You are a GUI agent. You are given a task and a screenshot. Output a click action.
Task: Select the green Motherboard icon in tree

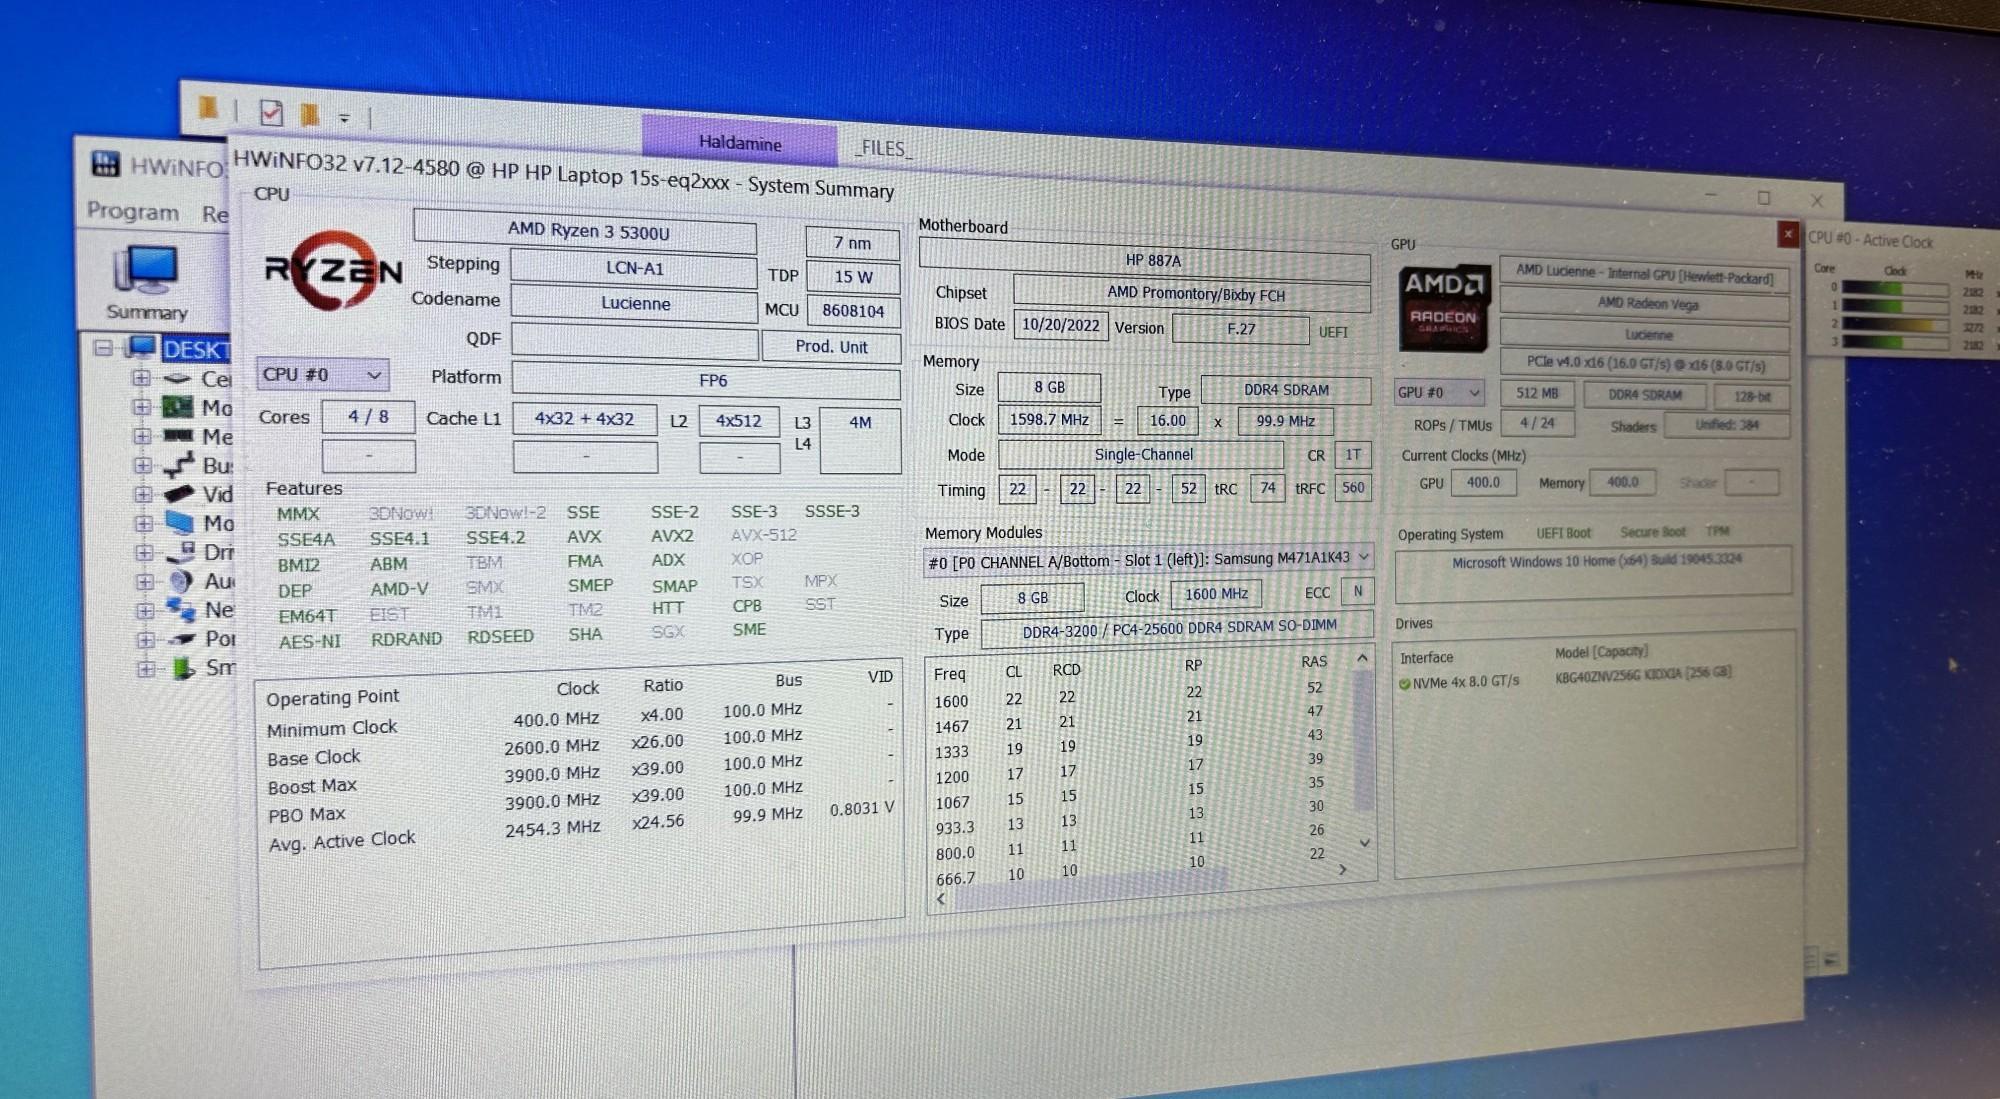[x=178, y=407]
